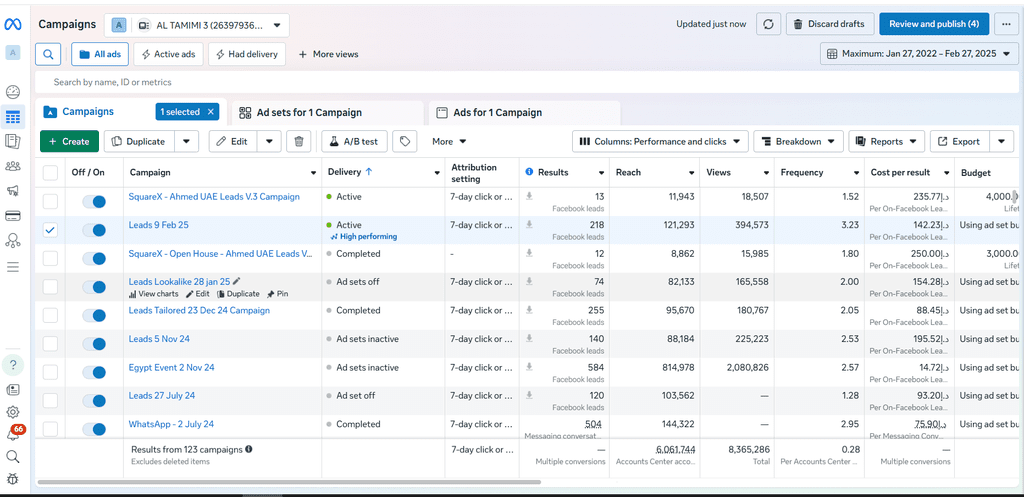The image size is (1024, 497).
Task: Open the AL TAMIMI 3 account dropdown
Action: click(197, 25)
